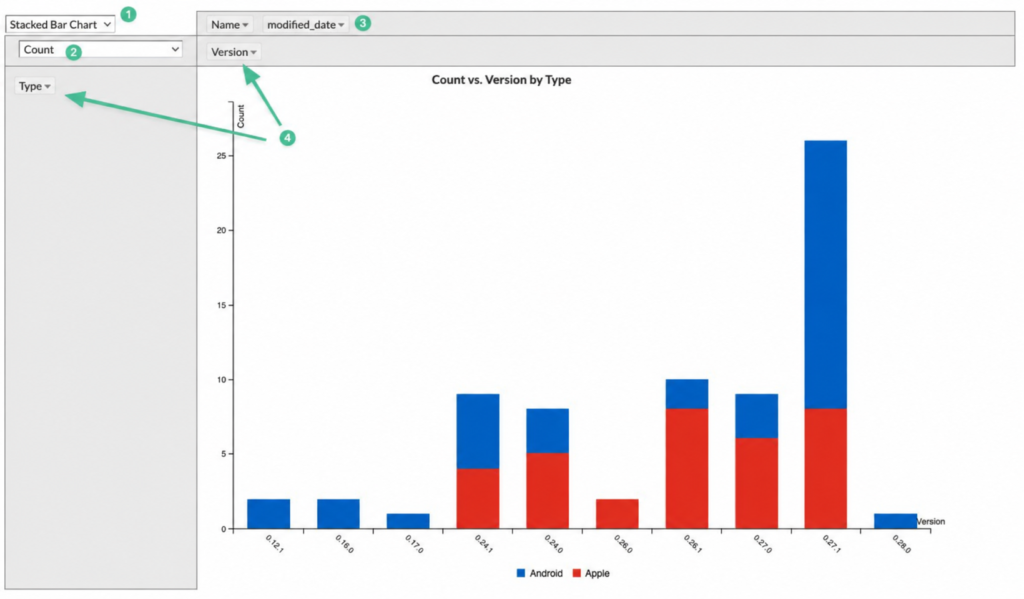Click the x-axis label 0.27.0
The width and height of the screenshot is (1024, 599).
point(763,543)
